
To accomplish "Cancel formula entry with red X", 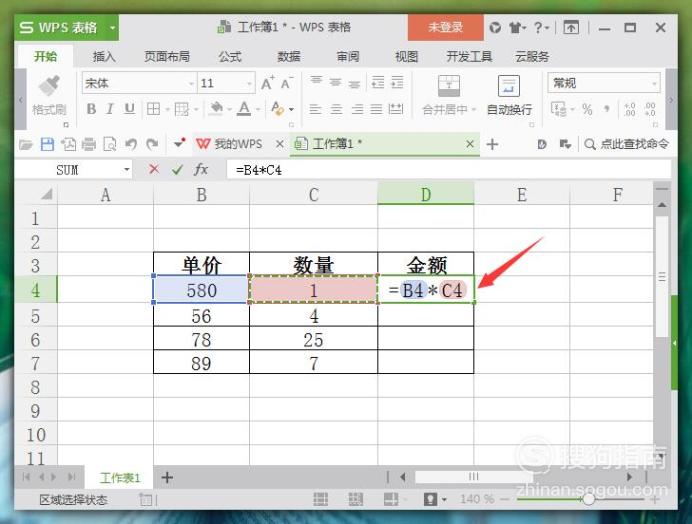I will pos(154,169).
